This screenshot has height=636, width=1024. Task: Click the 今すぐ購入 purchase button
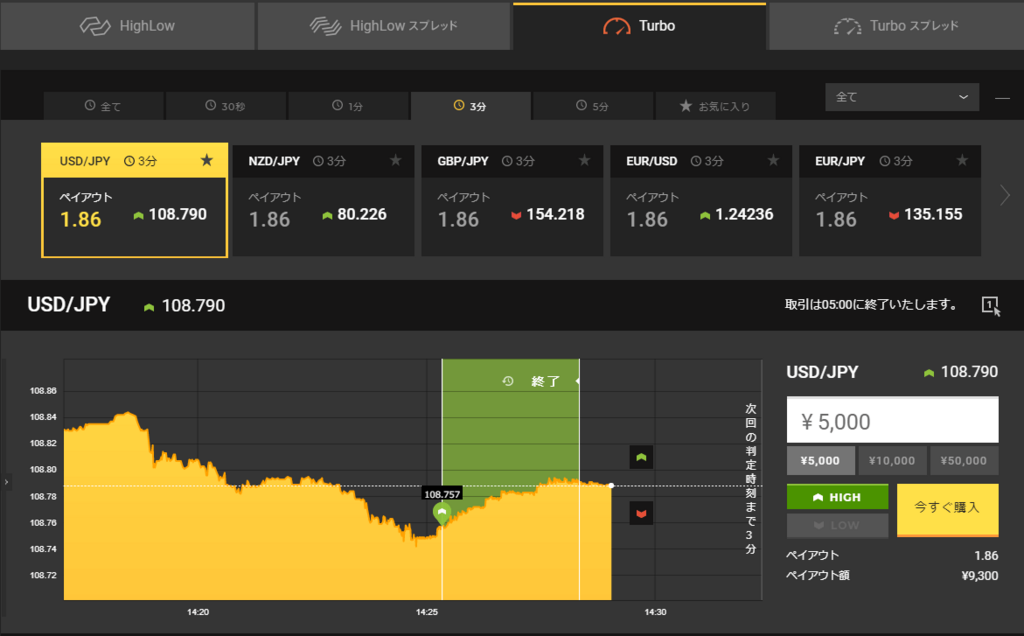coord(946,510)
